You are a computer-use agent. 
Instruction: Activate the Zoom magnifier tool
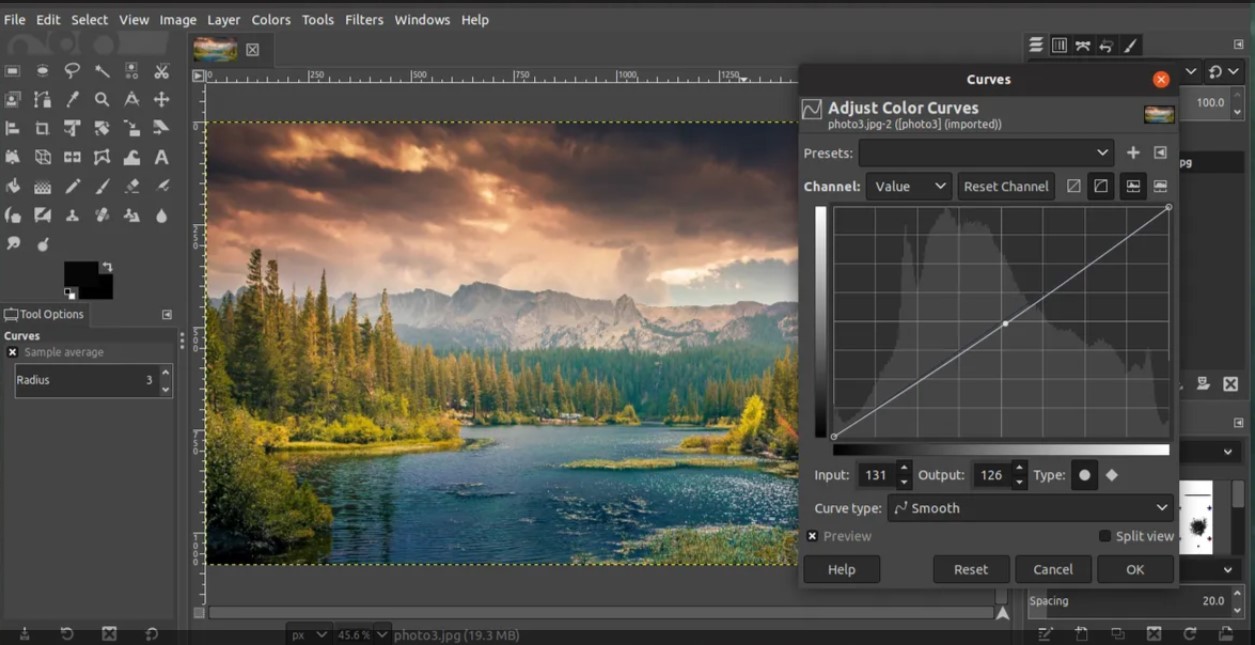click(x=102, y=100)
